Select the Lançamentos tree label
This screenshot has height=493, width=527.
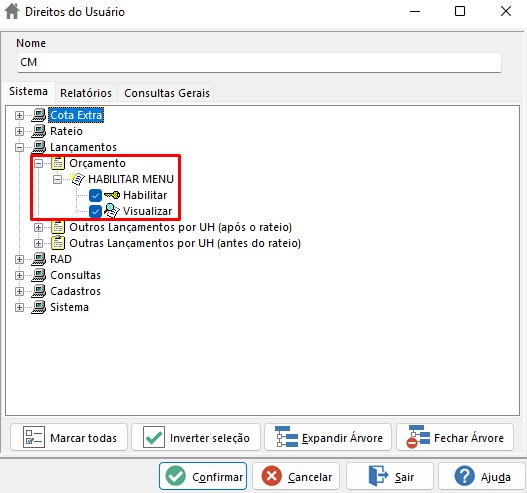tap(83, 147)
